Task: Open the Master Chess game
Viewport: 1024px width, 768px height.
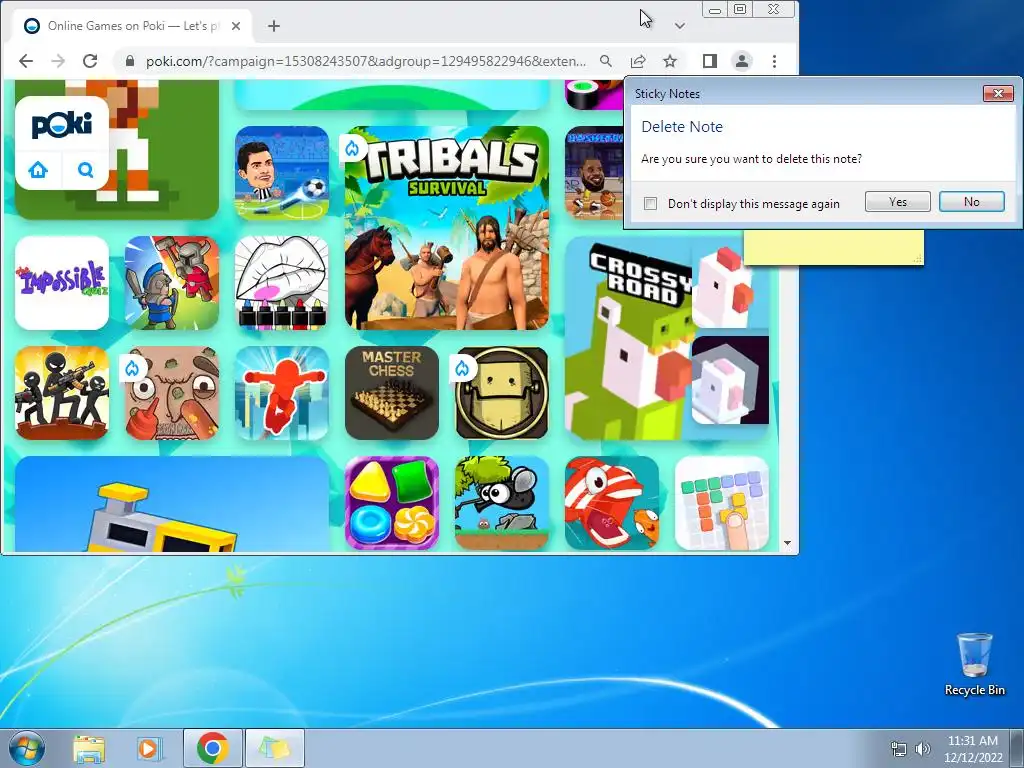Action: point(392,392)
